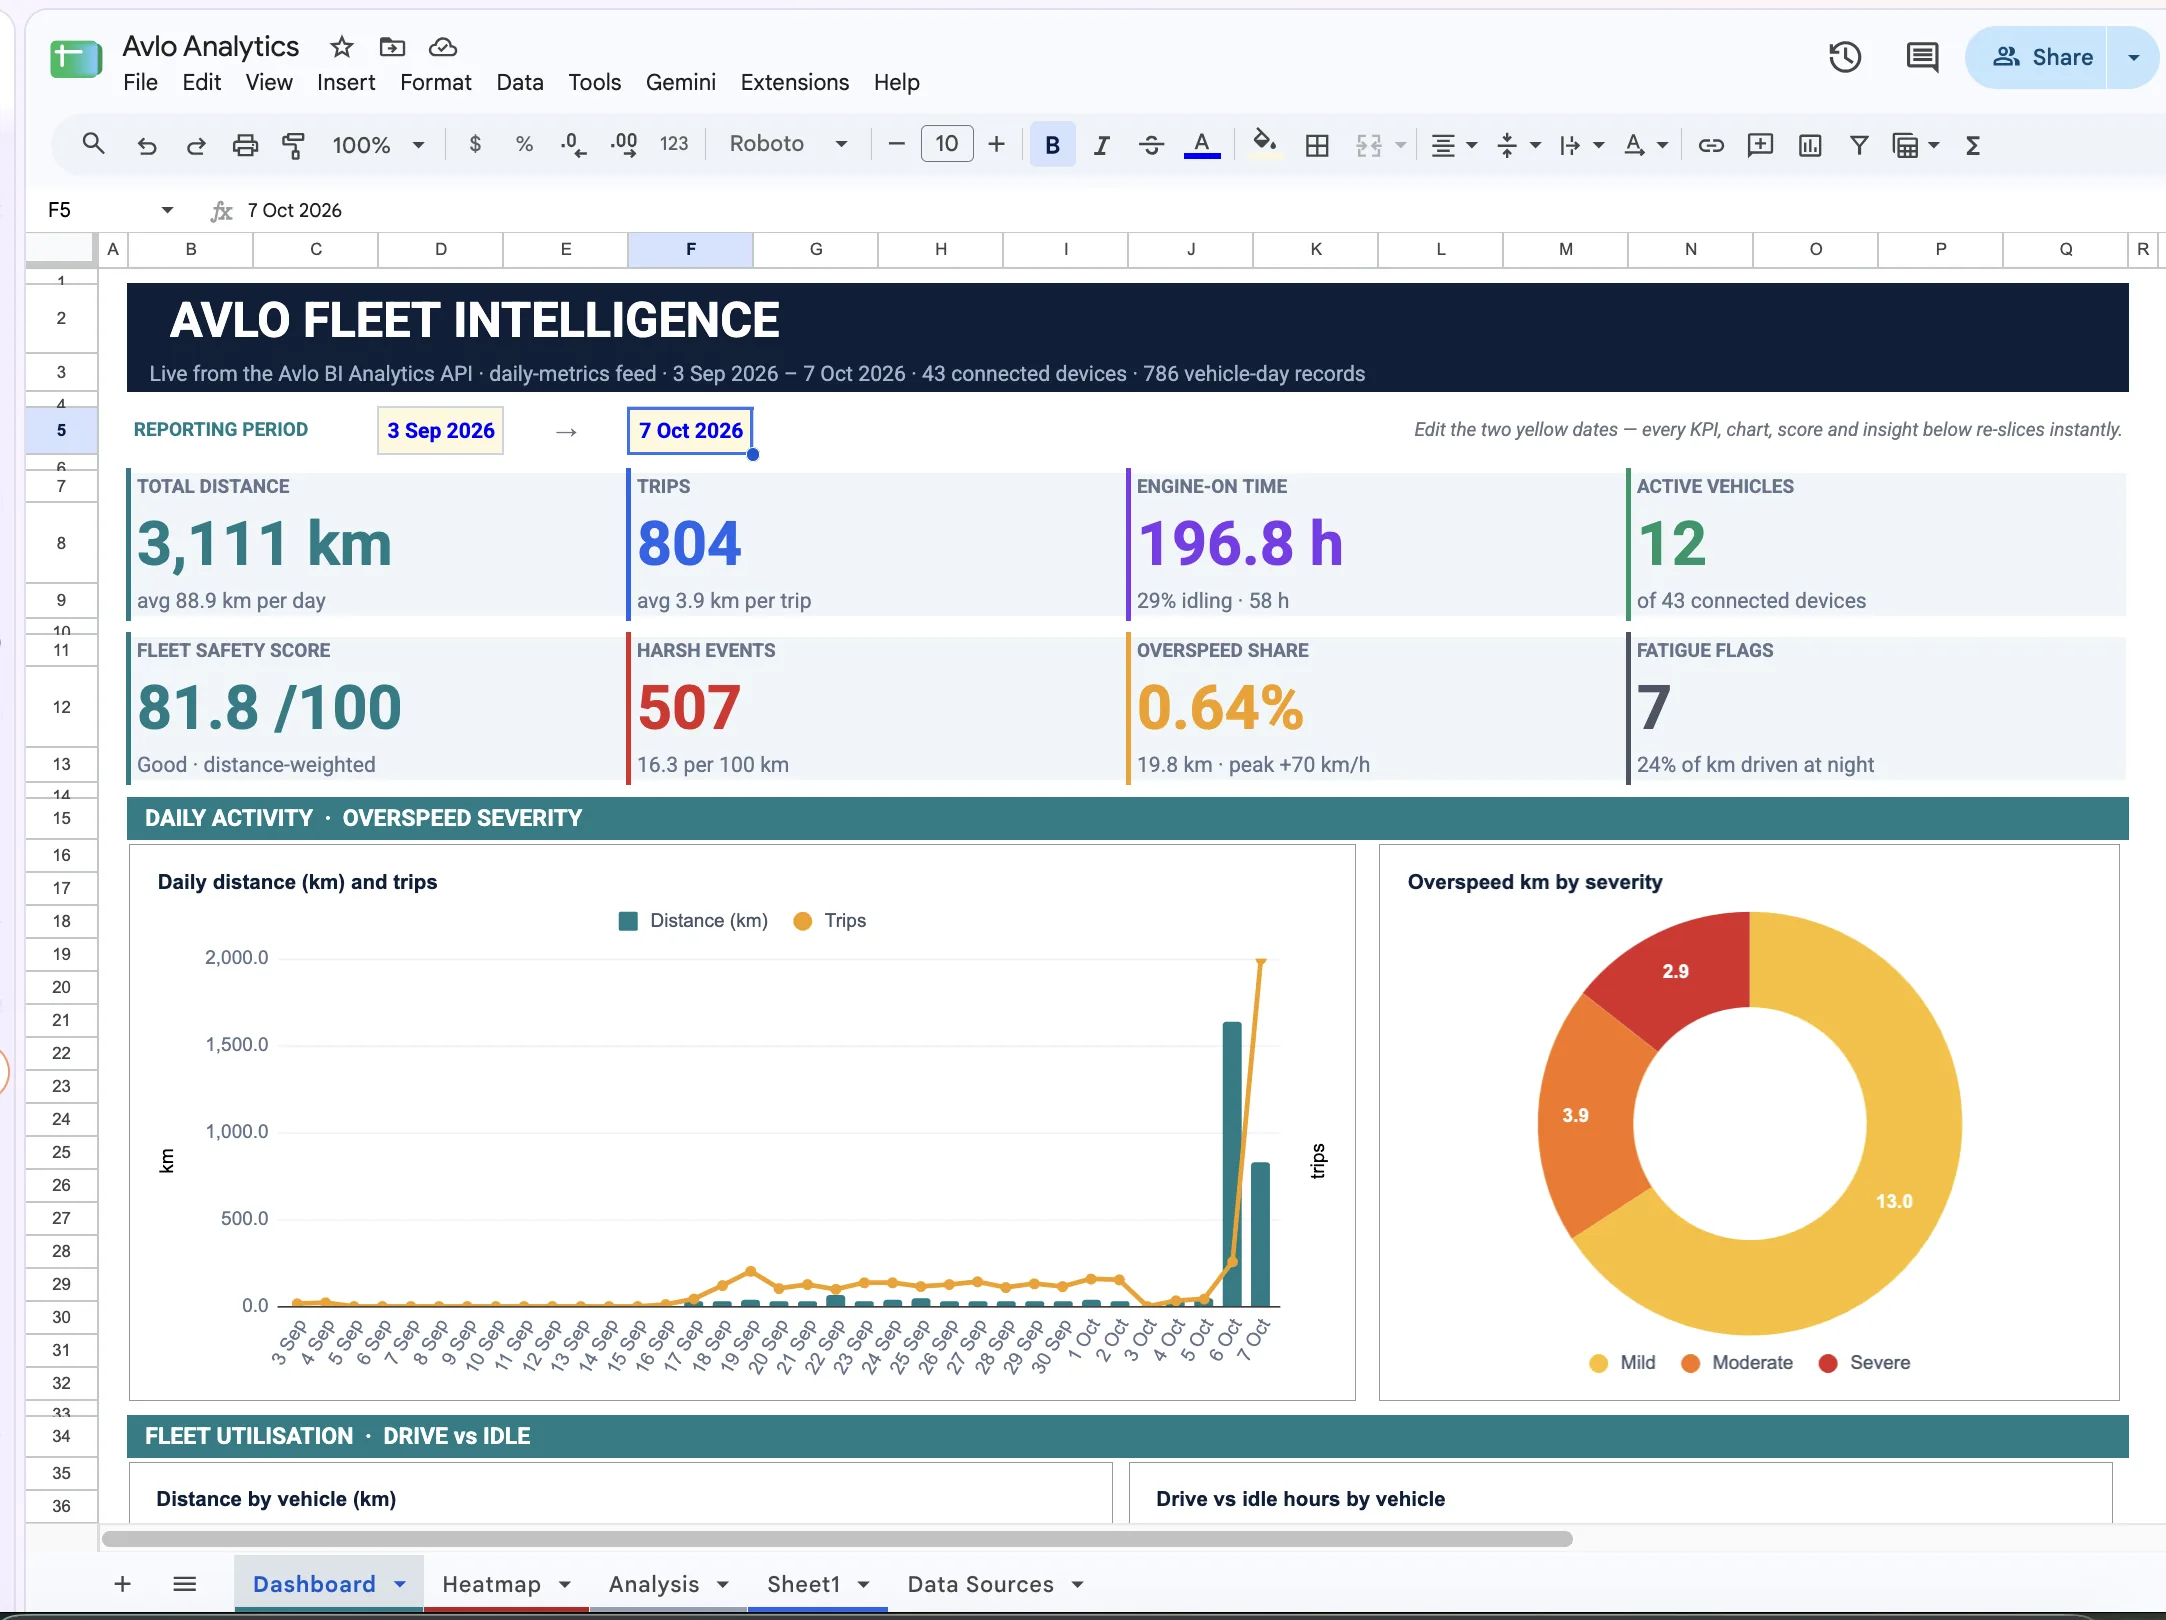Open the text color picker
This screenshot has width=2166, height=1620.
pos(1202,145)
